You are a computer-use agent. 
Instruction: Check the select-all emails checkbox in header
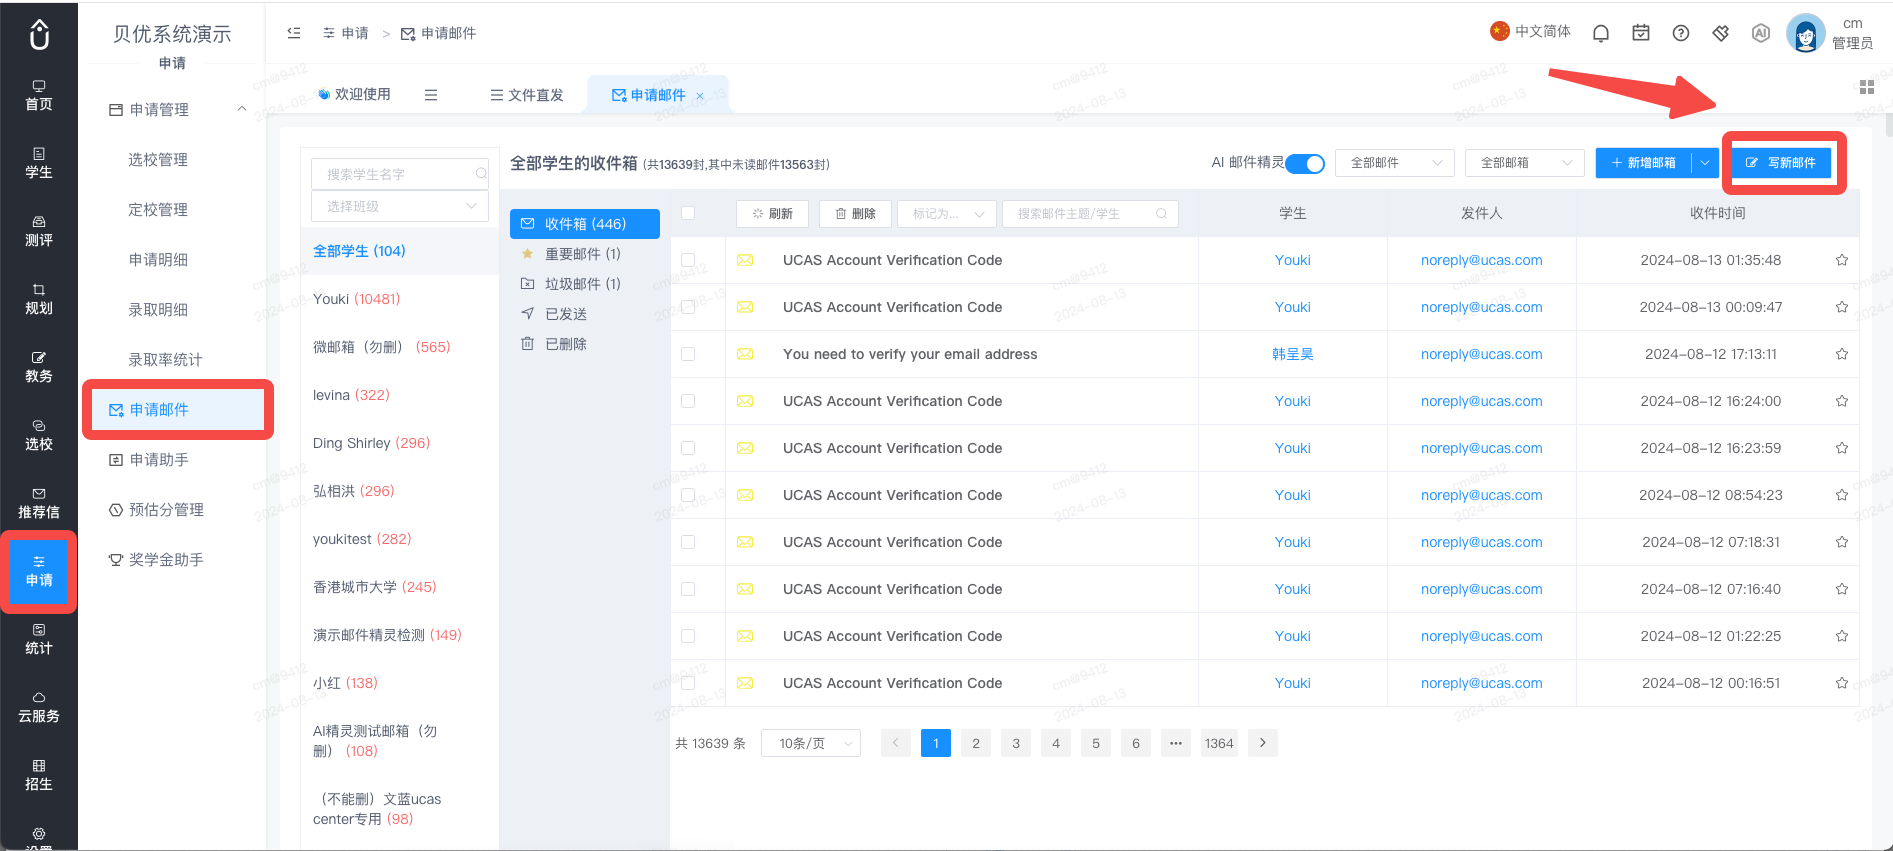pyautogui.click(x=688, y=213)
